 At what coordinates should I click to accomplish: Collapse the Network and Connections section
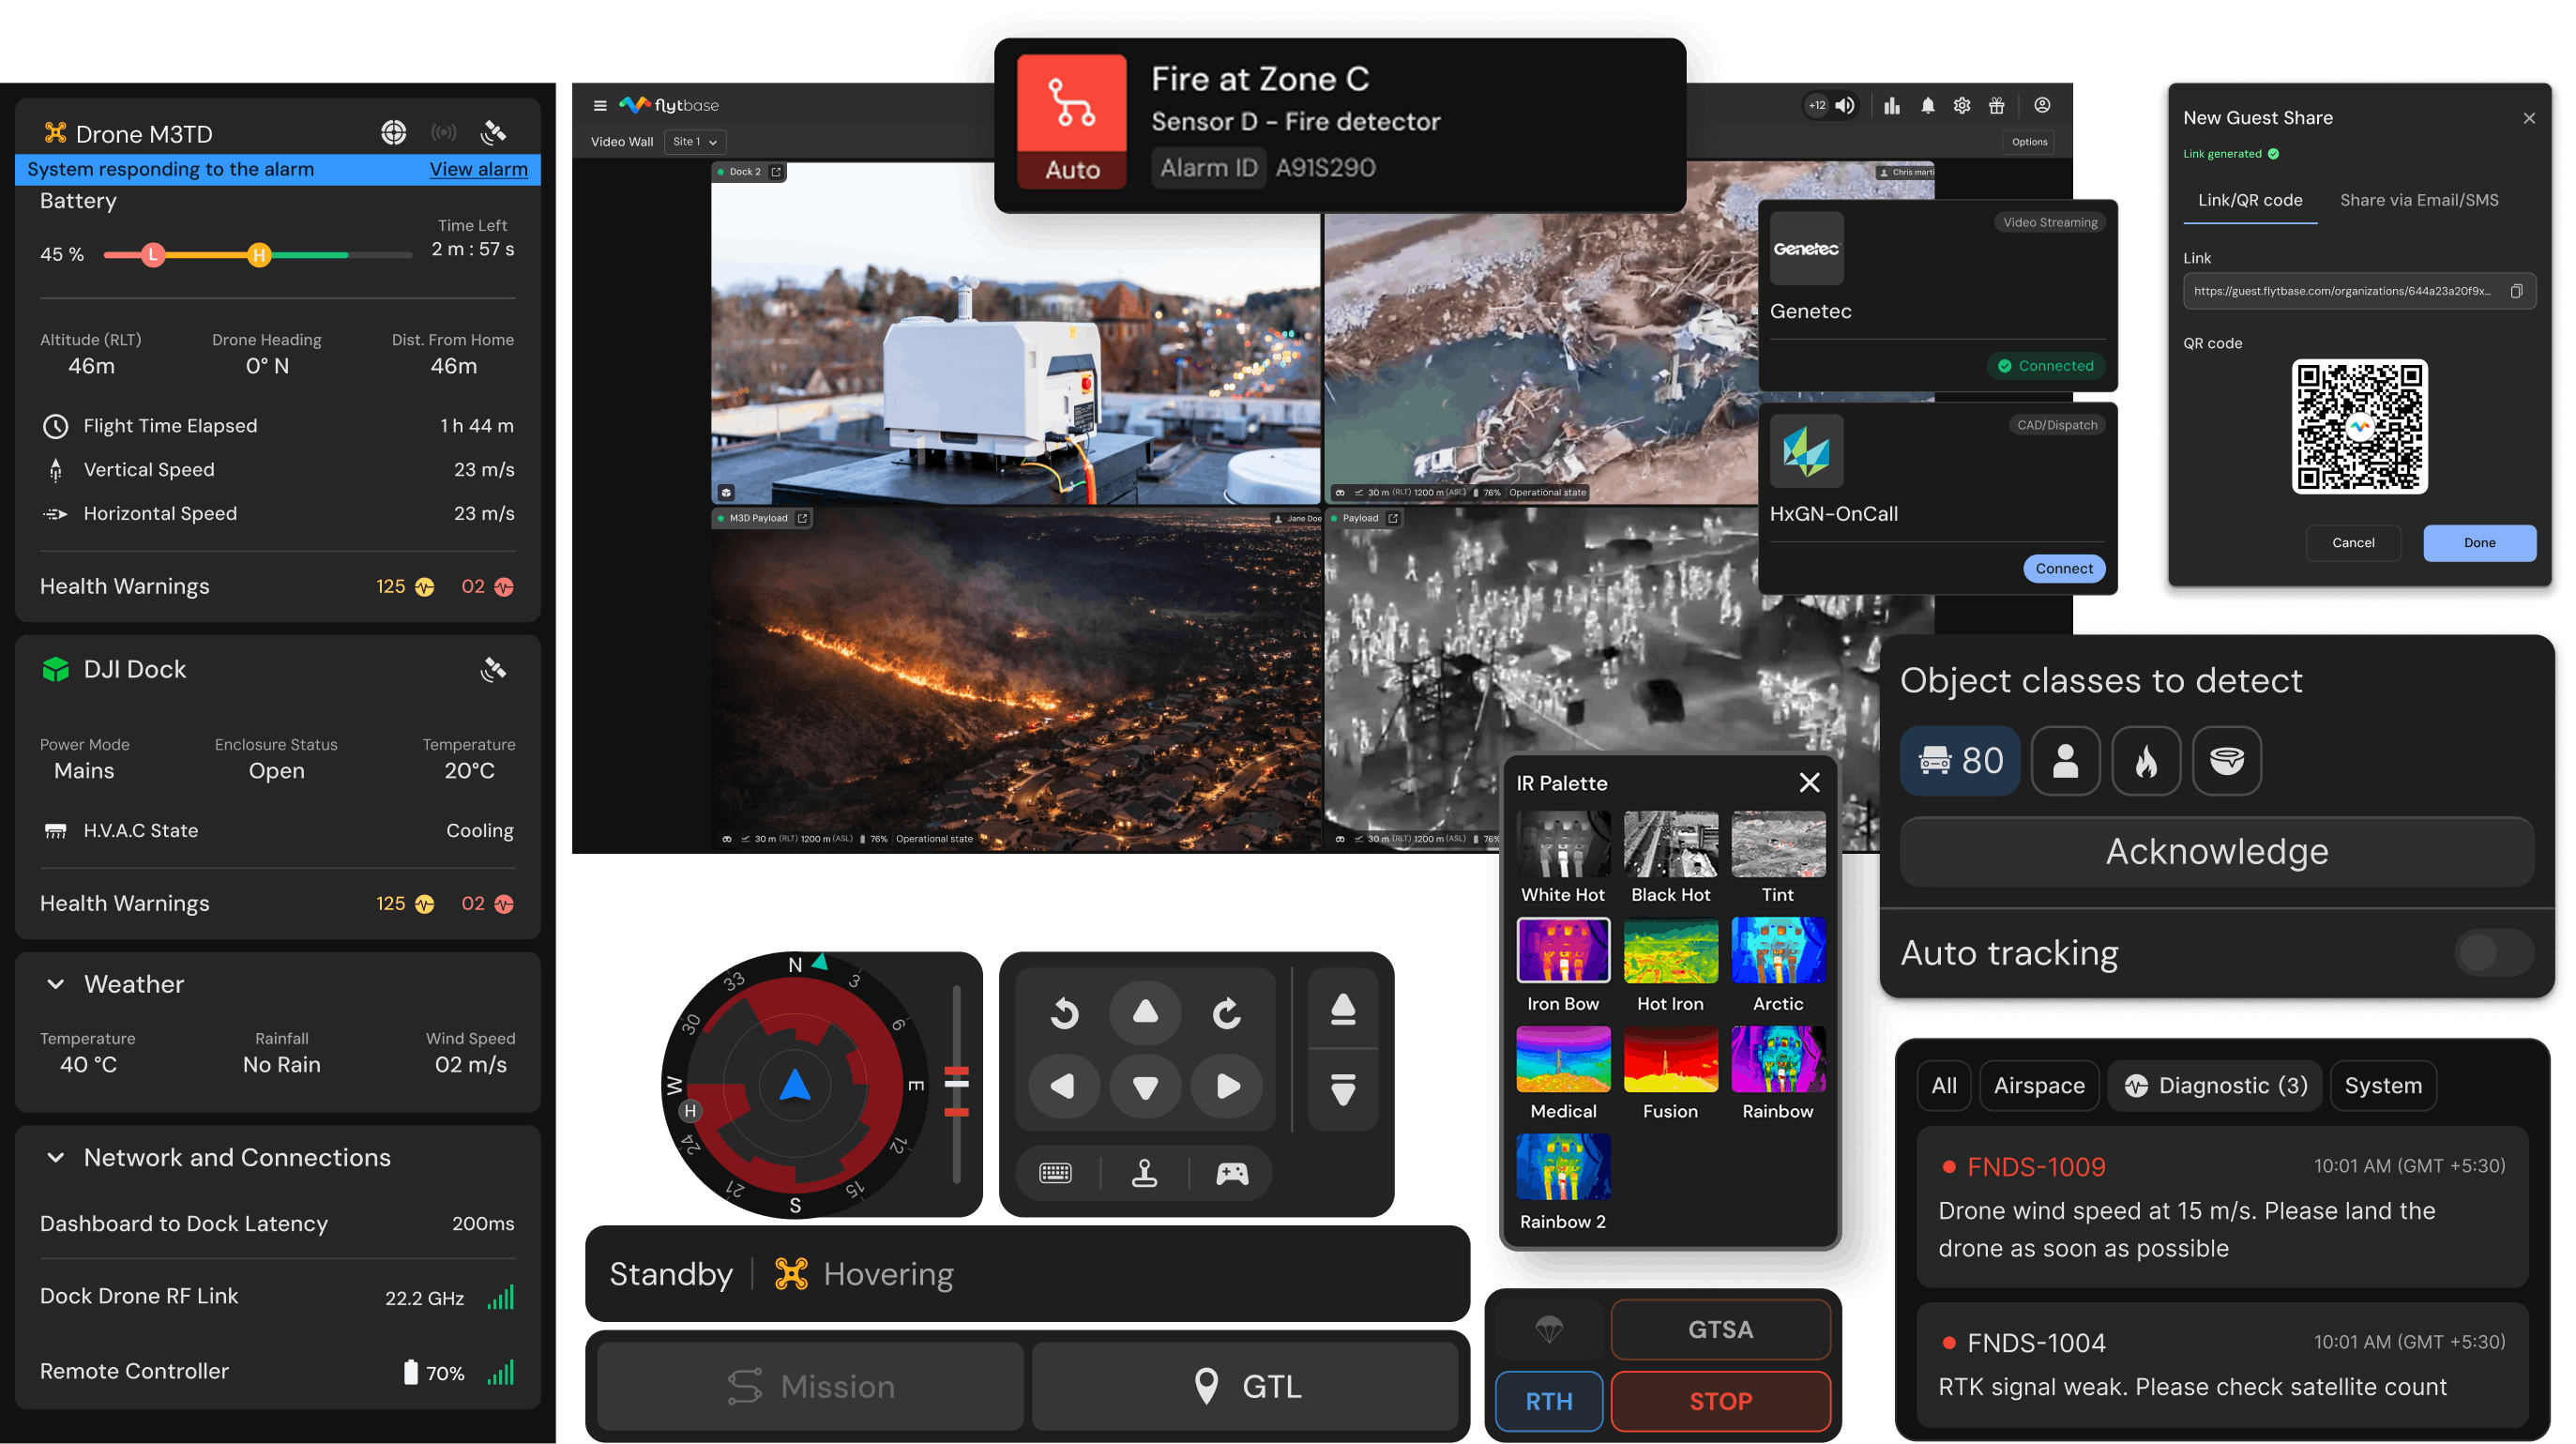pyautogui.click(x=56, y=1157)
